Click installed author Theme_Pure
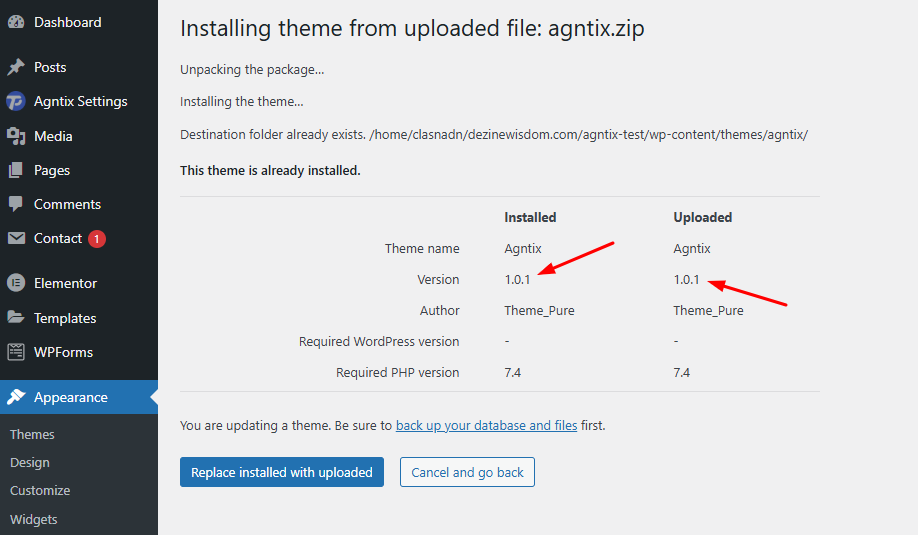Viewport: 918px width, 535px height. pos(539,311)
